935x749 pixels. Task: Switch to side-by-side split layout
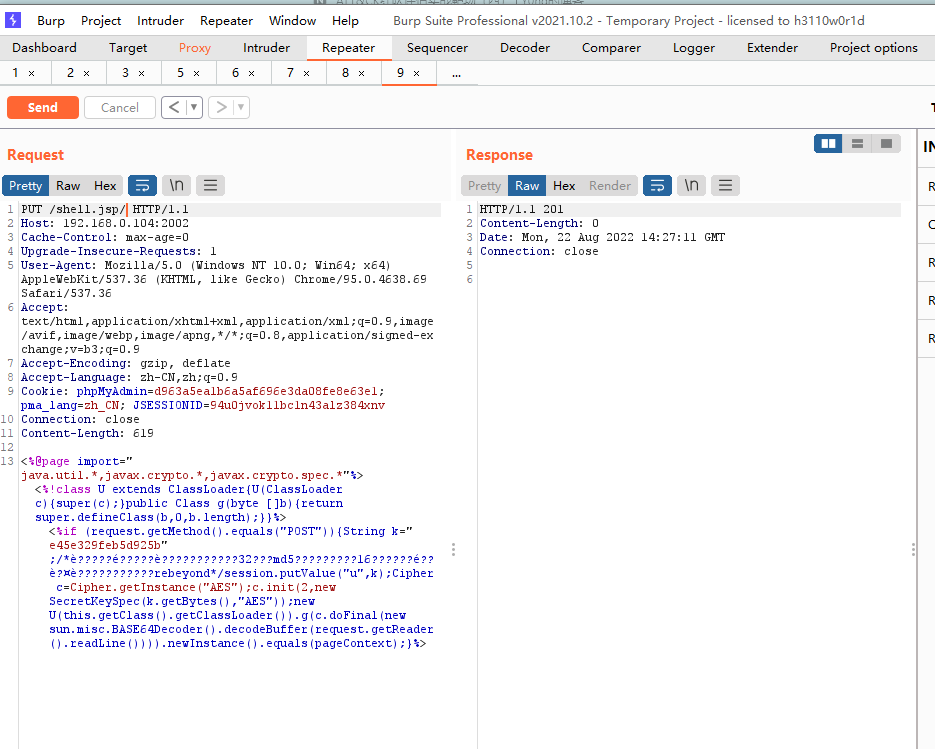click(x=828, y=144)
